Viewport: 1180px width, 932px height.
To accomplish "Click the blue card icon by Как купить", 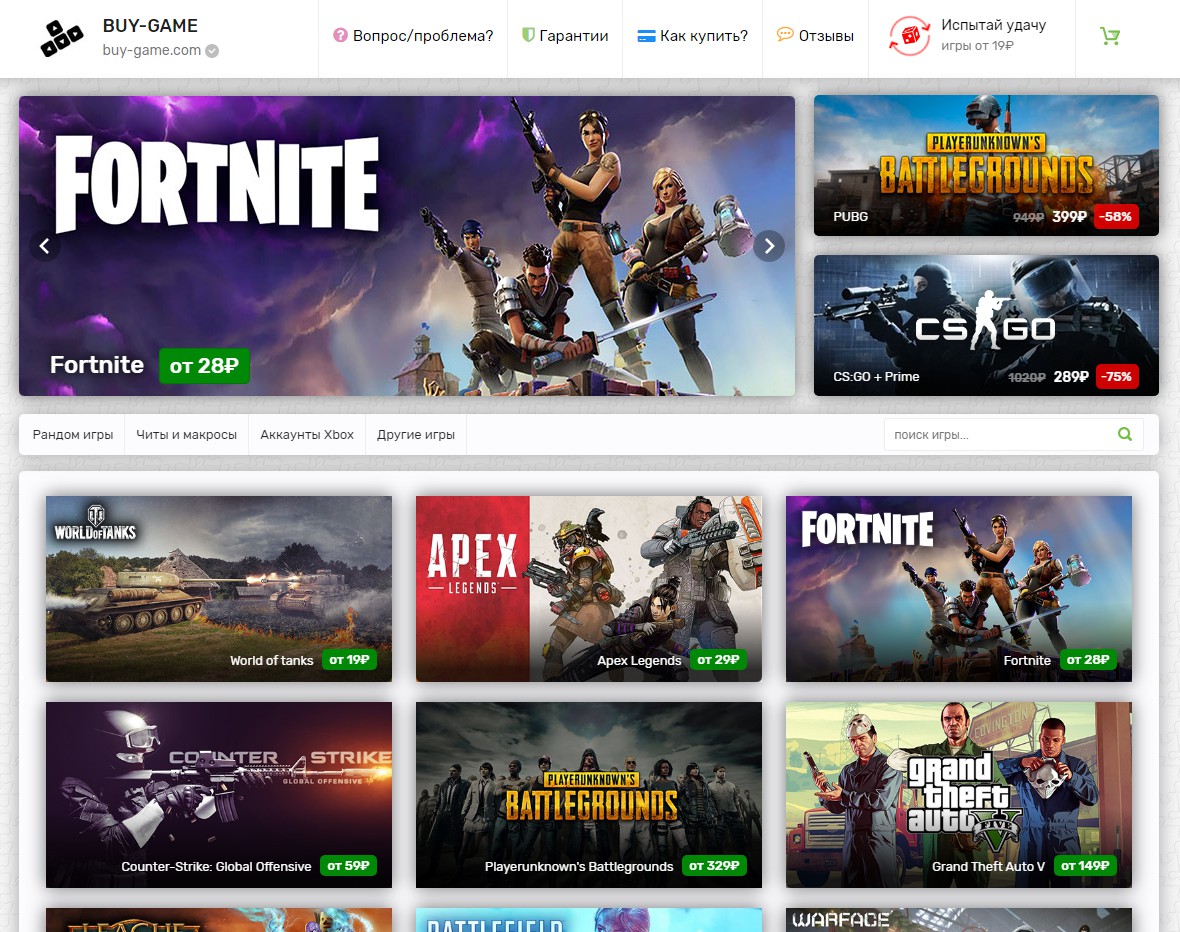I will pyautogui.click(x=646, y=35).
